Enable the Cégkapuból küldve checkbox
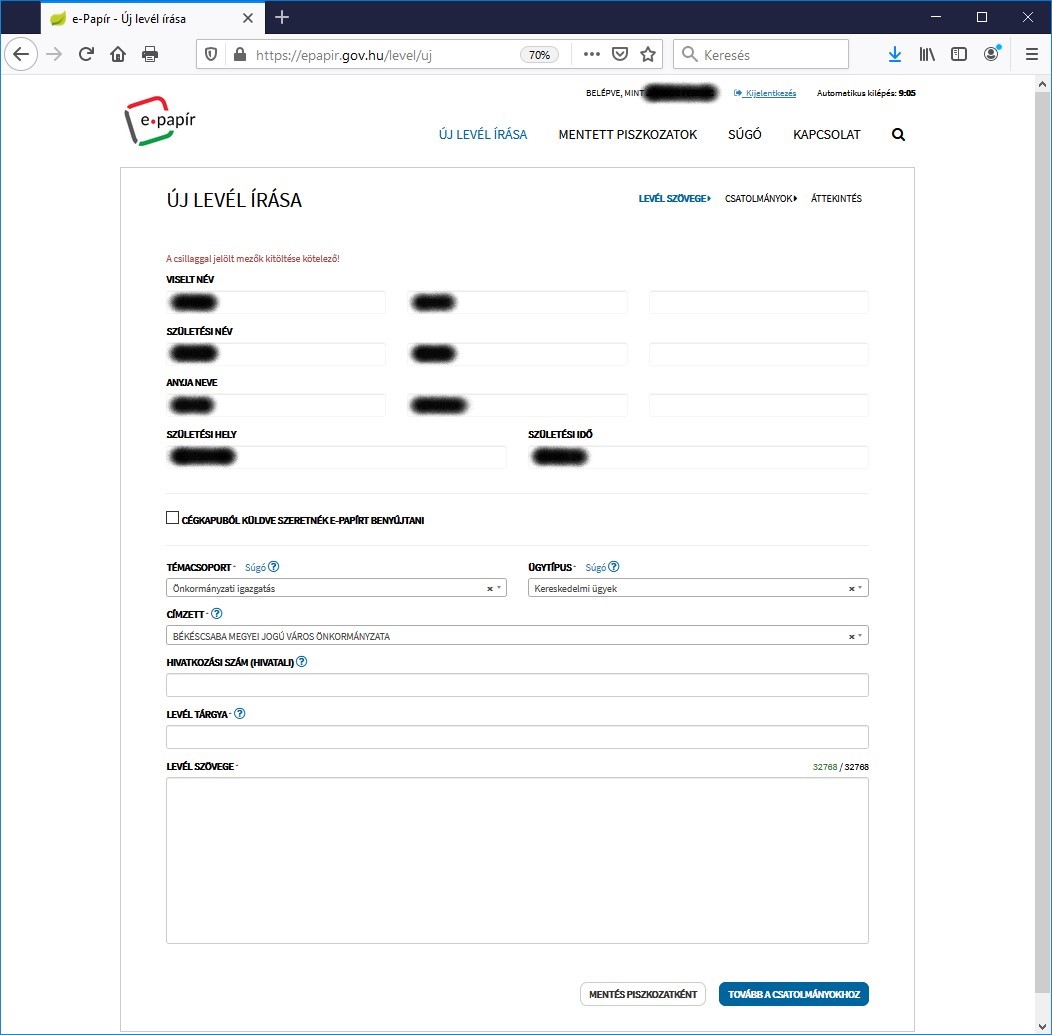 pos(172,516)
